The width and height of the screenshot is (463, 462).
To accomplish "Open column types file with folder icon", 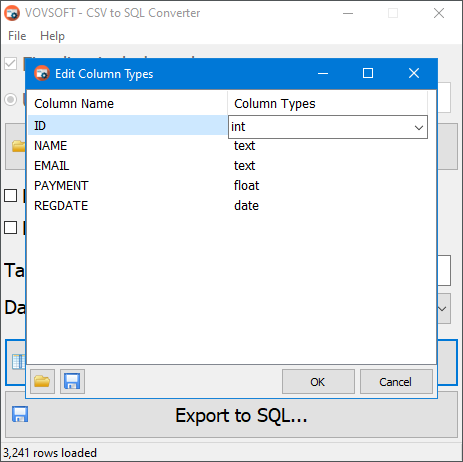I will 42,381.
